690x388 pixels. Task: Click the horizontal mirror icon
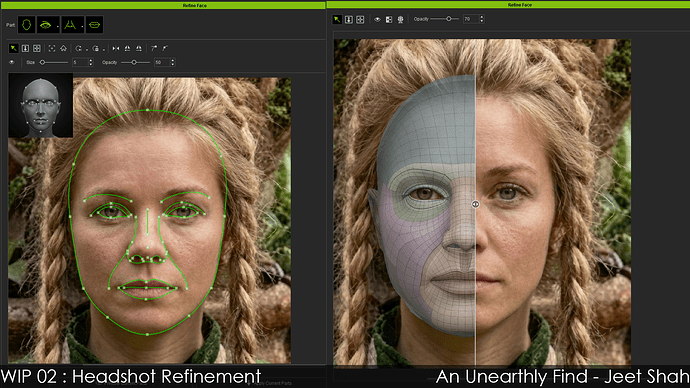tap(116, 48)
